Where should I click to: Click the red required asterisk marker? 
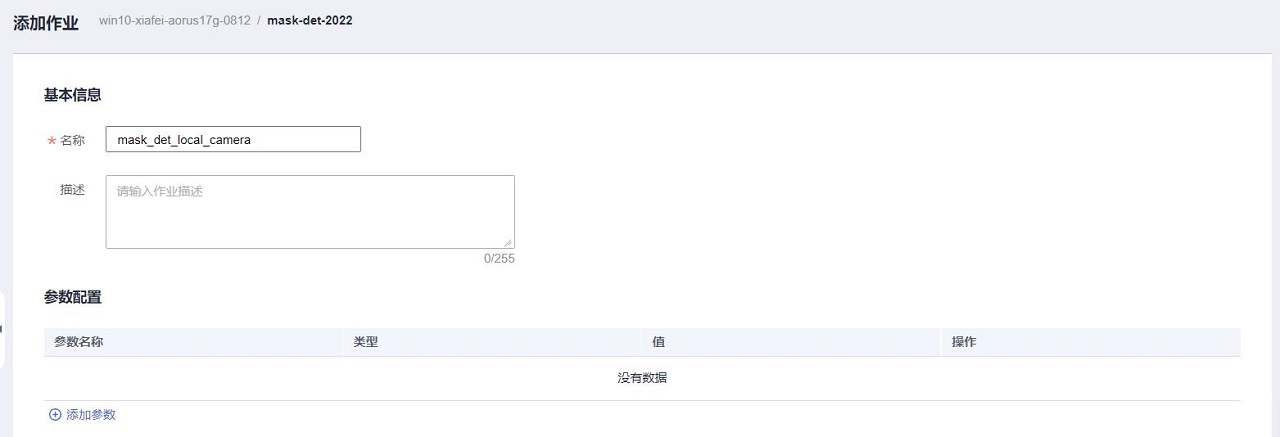52,141
